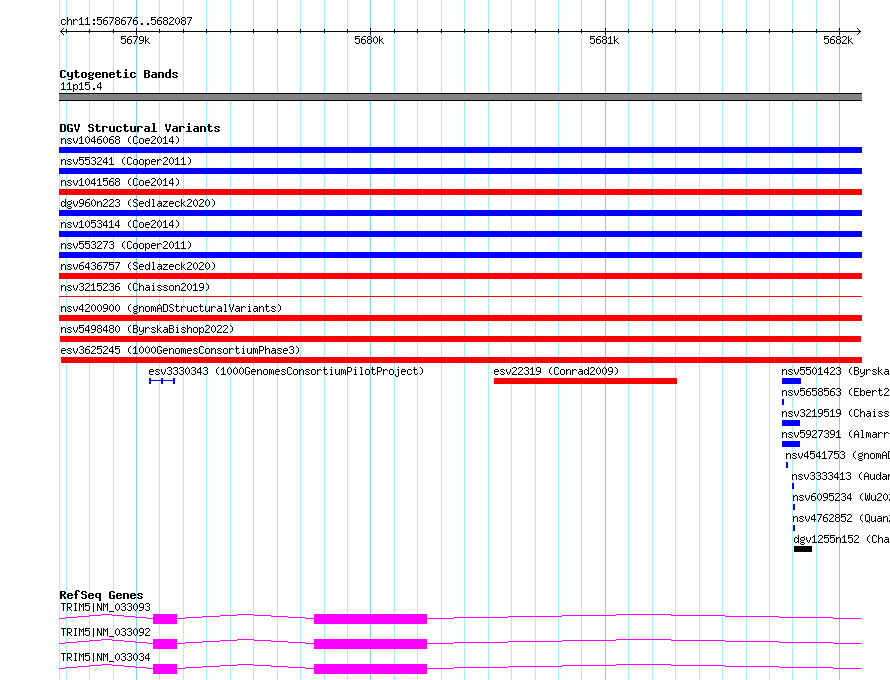Open the nsv4200900 gnomADStructuralVariants label
Screen dimensions: 890x680
[171, 308]
